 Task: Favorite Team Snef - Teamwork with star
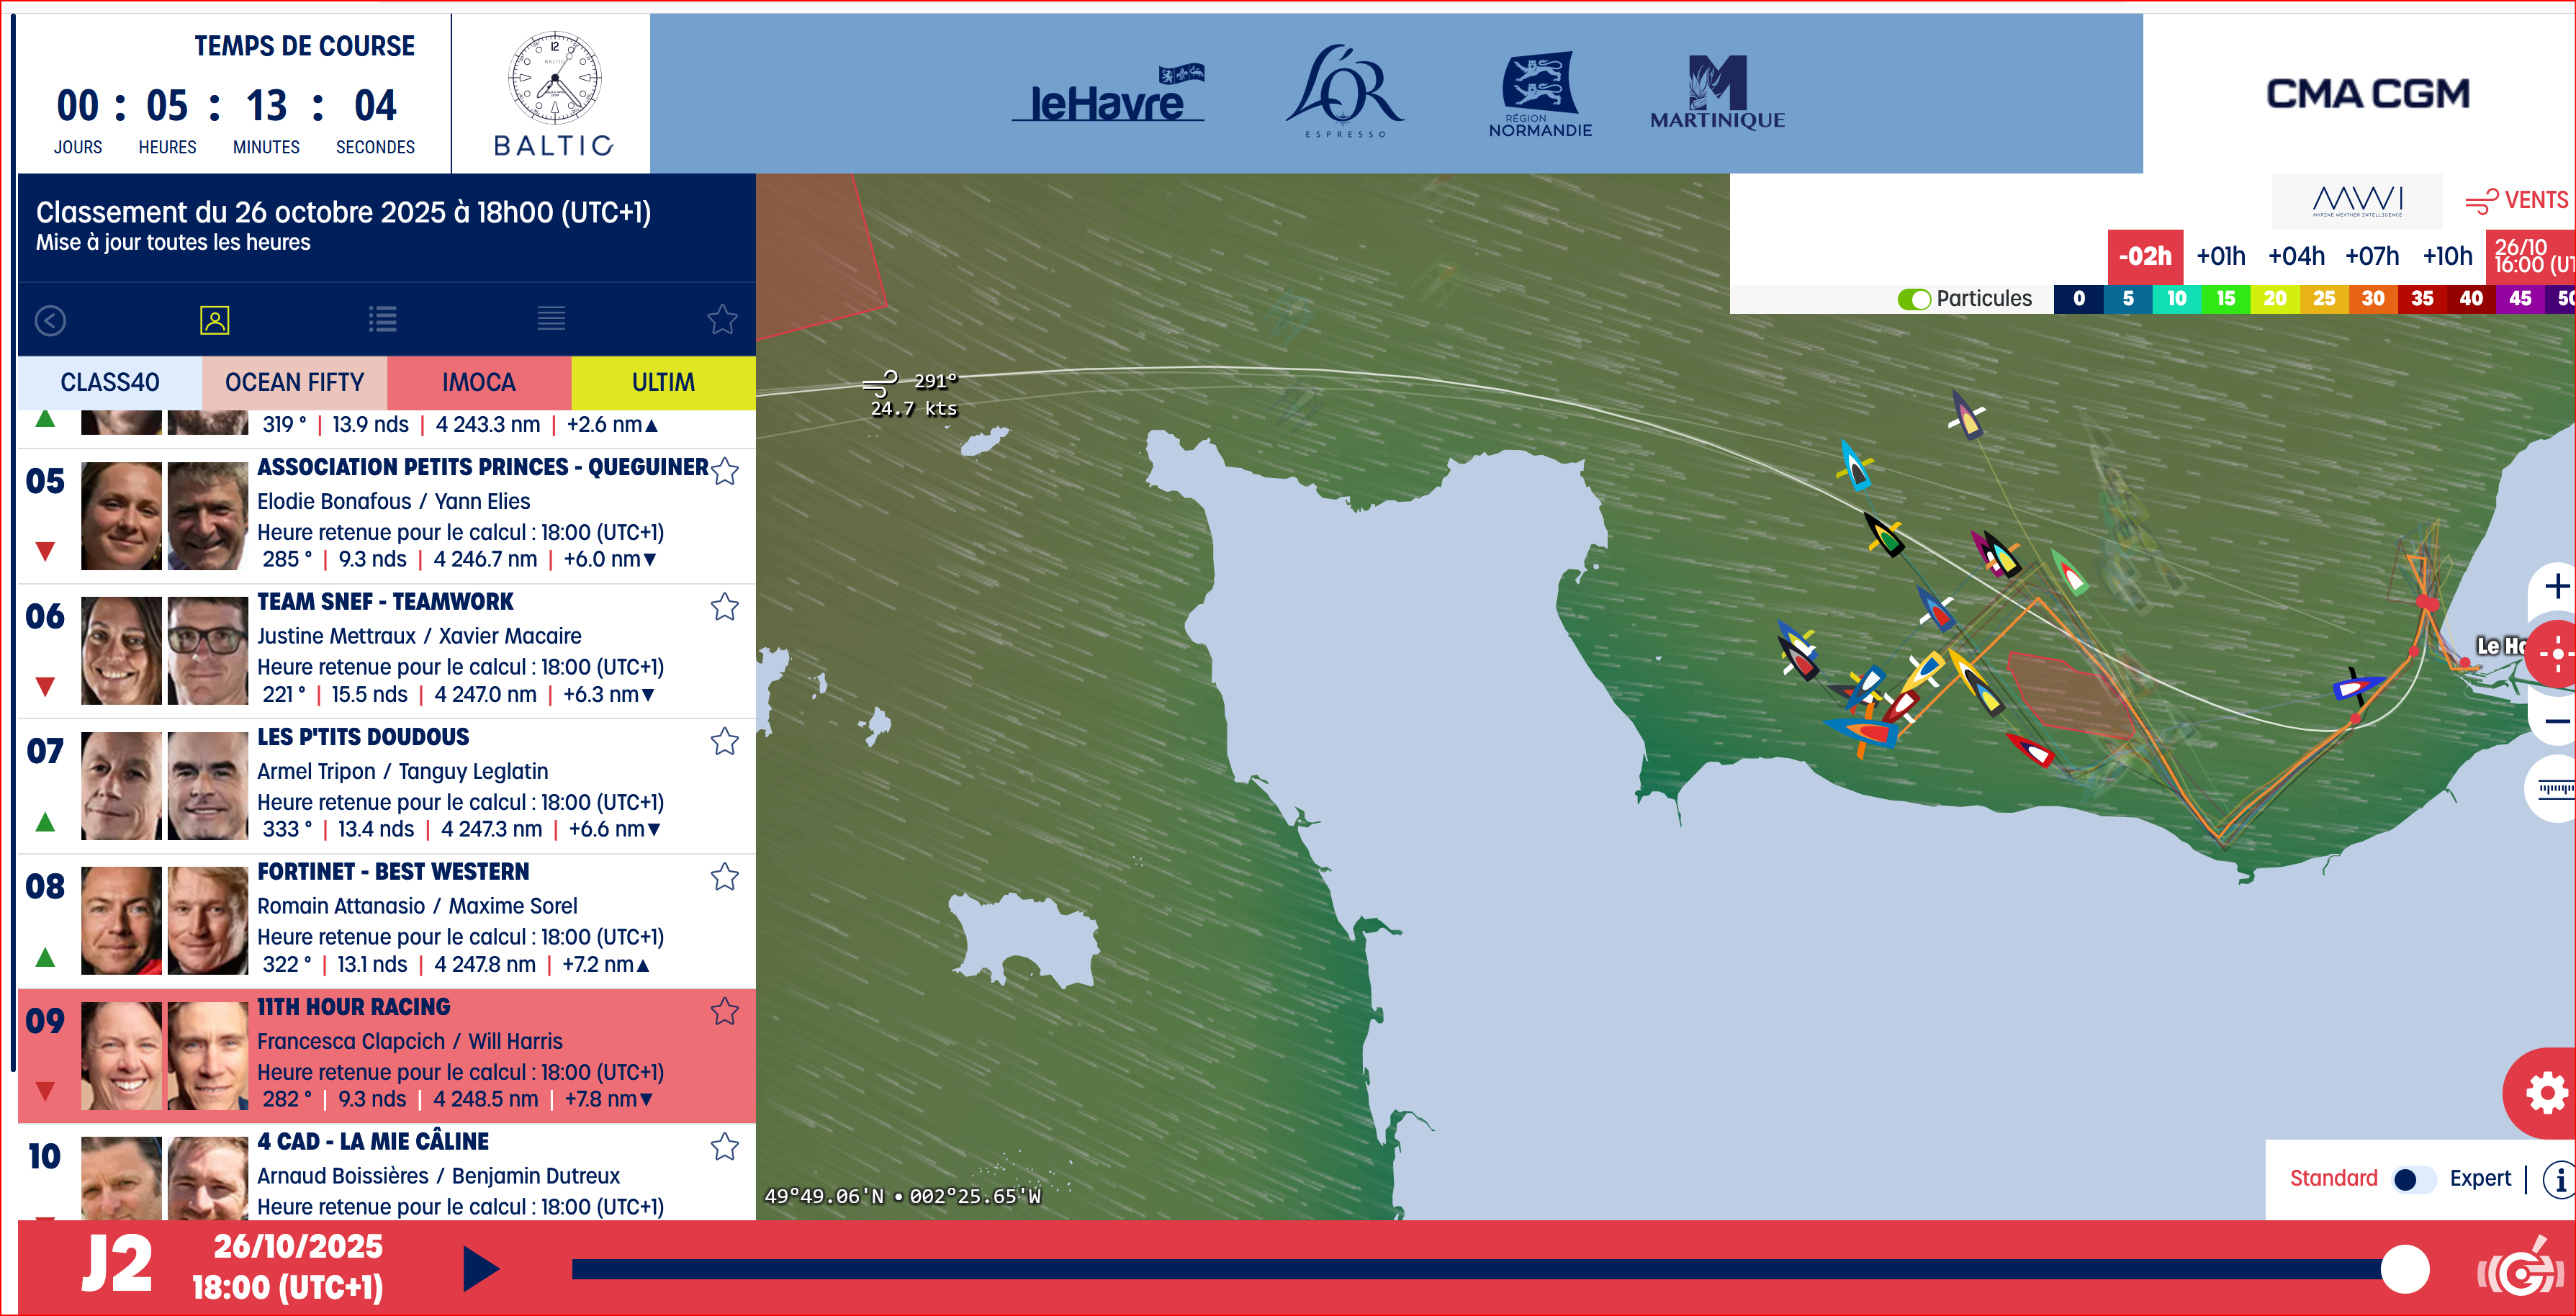[724, 607]
